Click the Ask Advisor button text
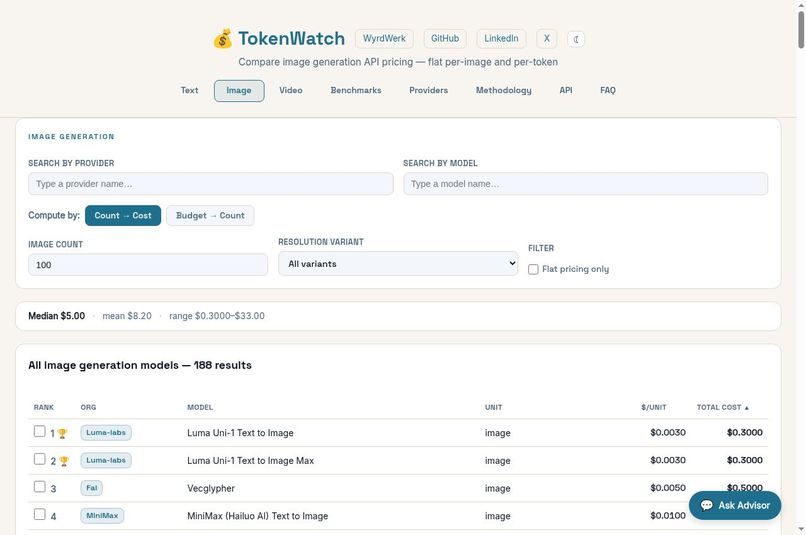 coord(744,505)
